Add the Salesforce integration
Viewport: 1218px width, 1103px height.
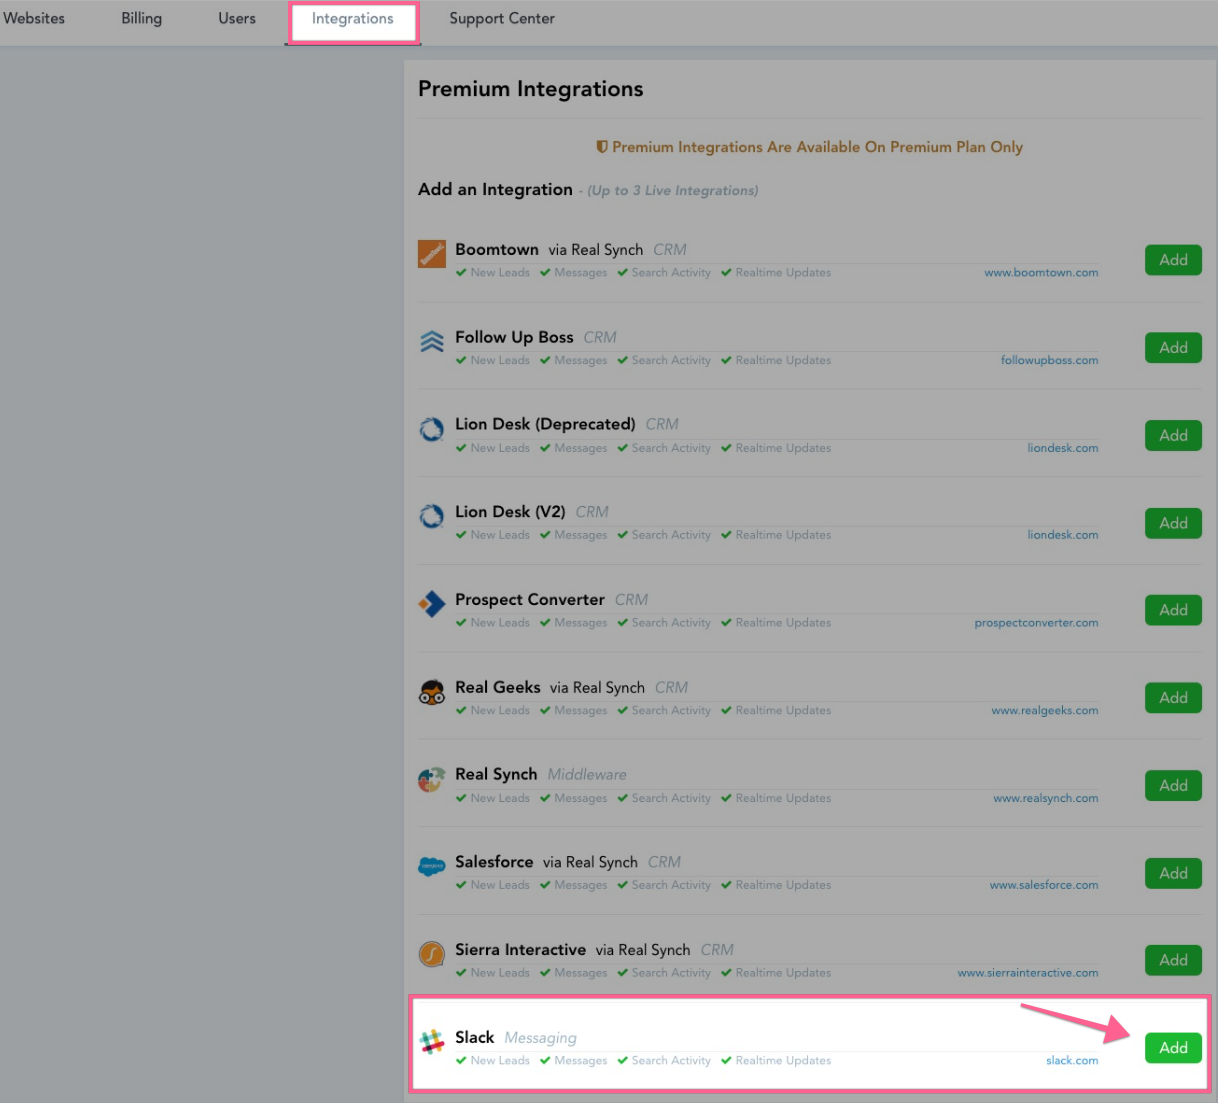click(x=1173, y=873)
